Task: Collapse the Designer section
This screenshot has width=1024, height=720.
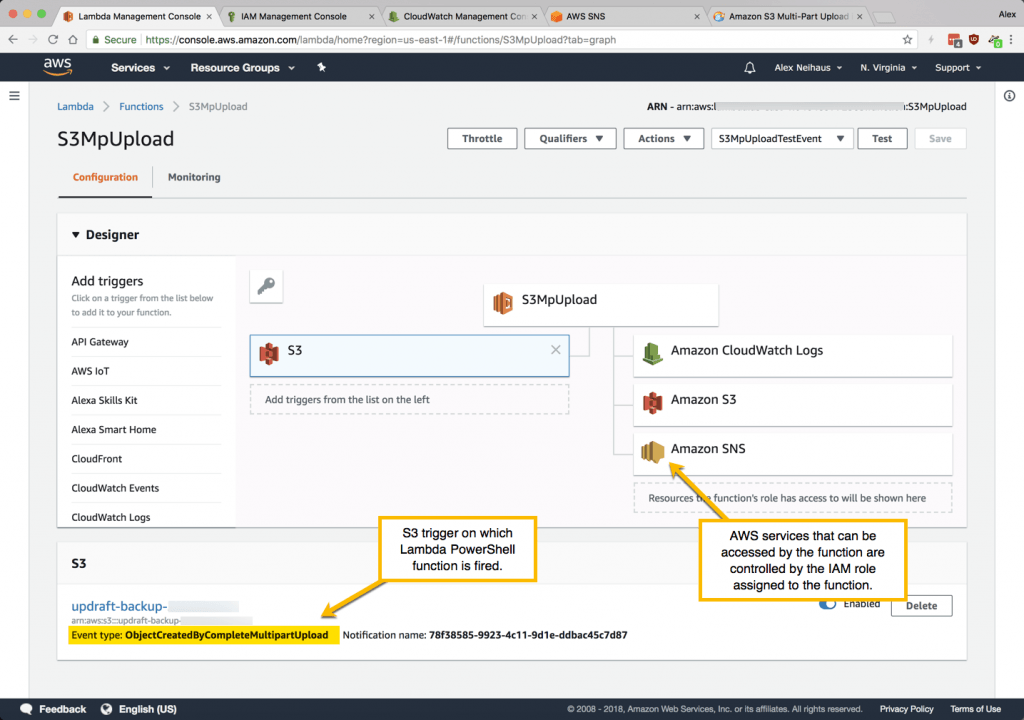Action: 77,235
